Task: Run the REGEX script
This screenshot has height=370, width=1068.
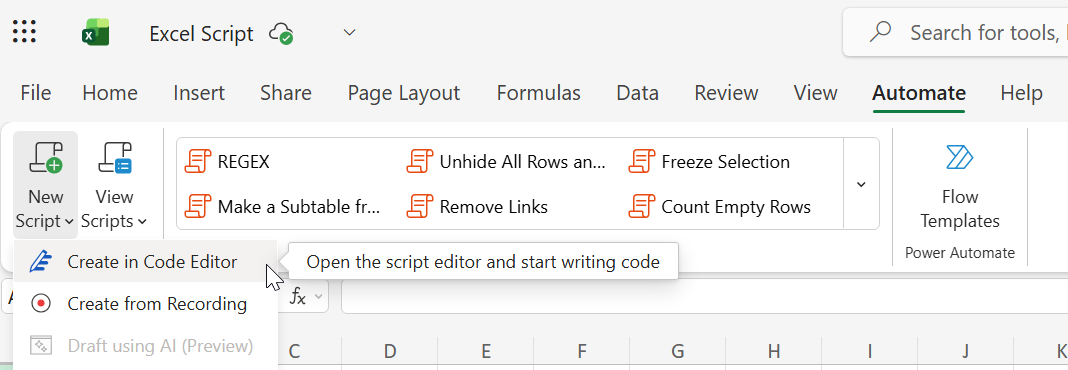Action: click(227, 162)
